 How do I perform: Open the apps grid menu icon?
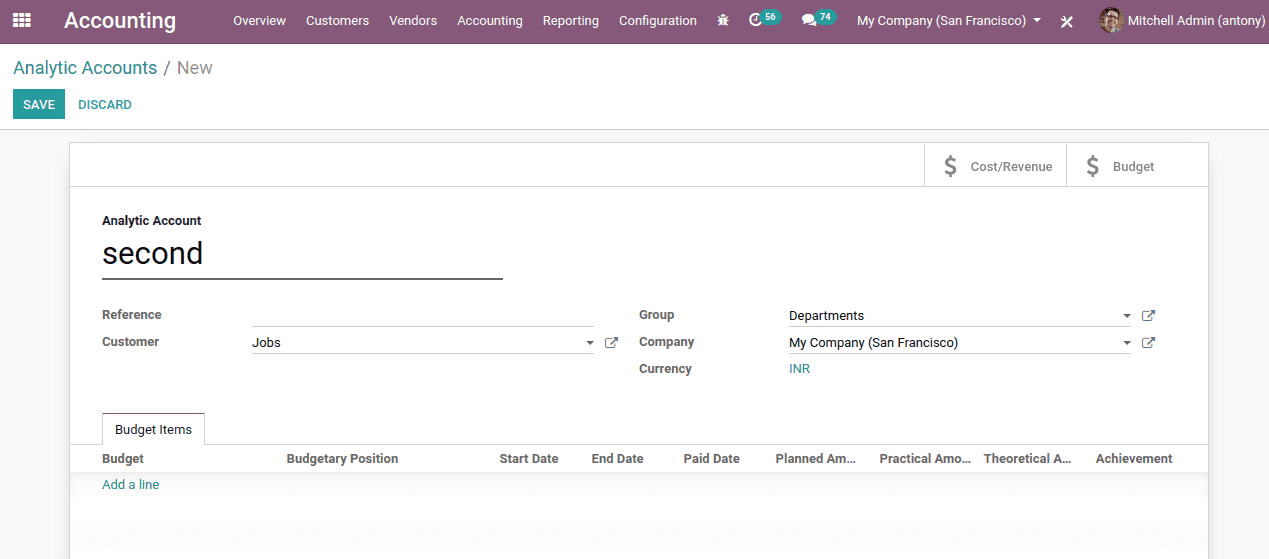pos(22,20)
